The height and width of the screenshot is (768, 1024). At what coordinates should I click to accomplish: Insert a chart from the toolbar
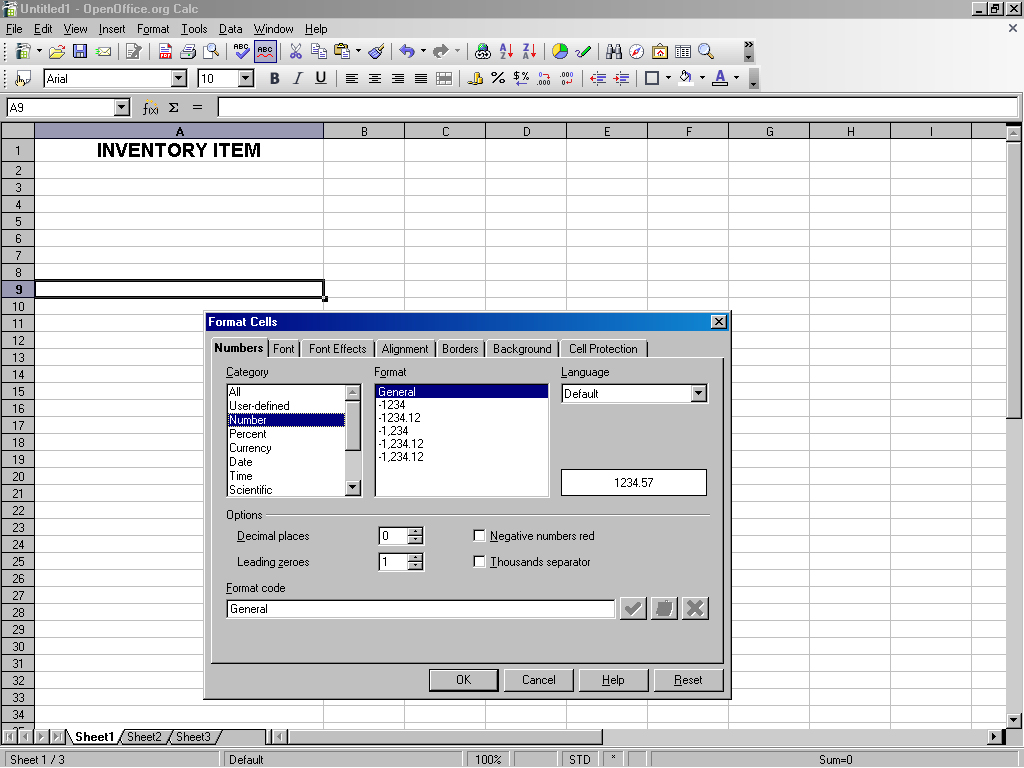click(x=560, y=51)
